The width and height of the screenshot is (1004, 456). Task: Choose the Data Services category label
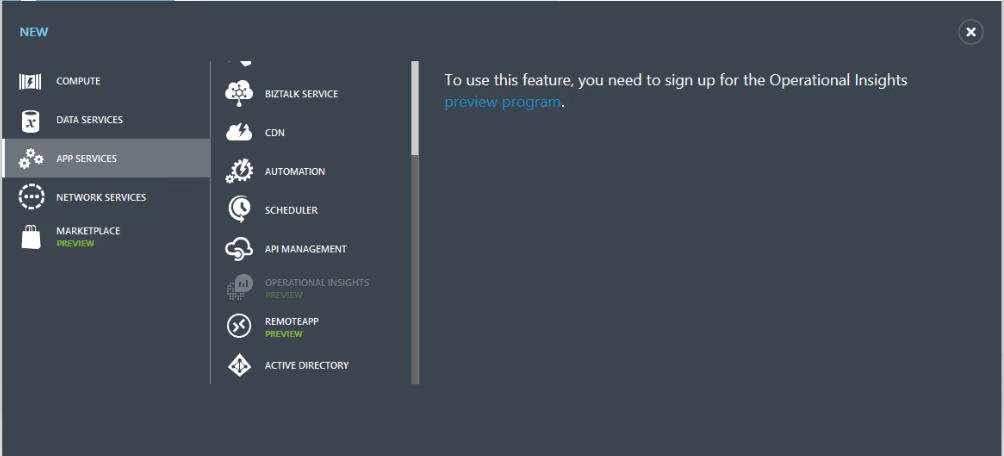point(89,120)
